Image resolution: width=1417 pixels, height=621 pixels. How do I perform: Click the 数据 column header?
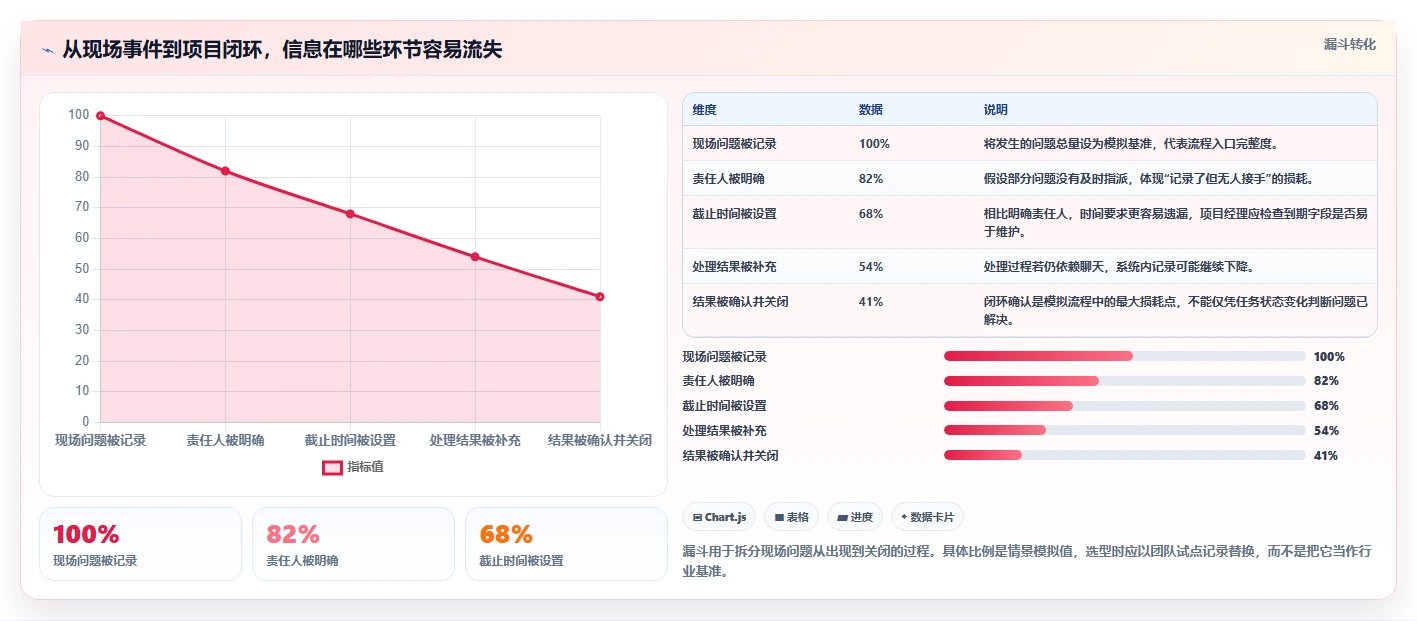point(870,110)
